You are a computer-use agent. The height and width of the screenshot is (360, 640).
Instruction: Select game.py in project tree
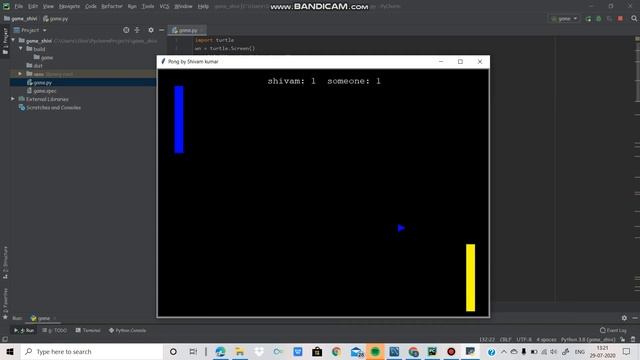pos(40,82)
